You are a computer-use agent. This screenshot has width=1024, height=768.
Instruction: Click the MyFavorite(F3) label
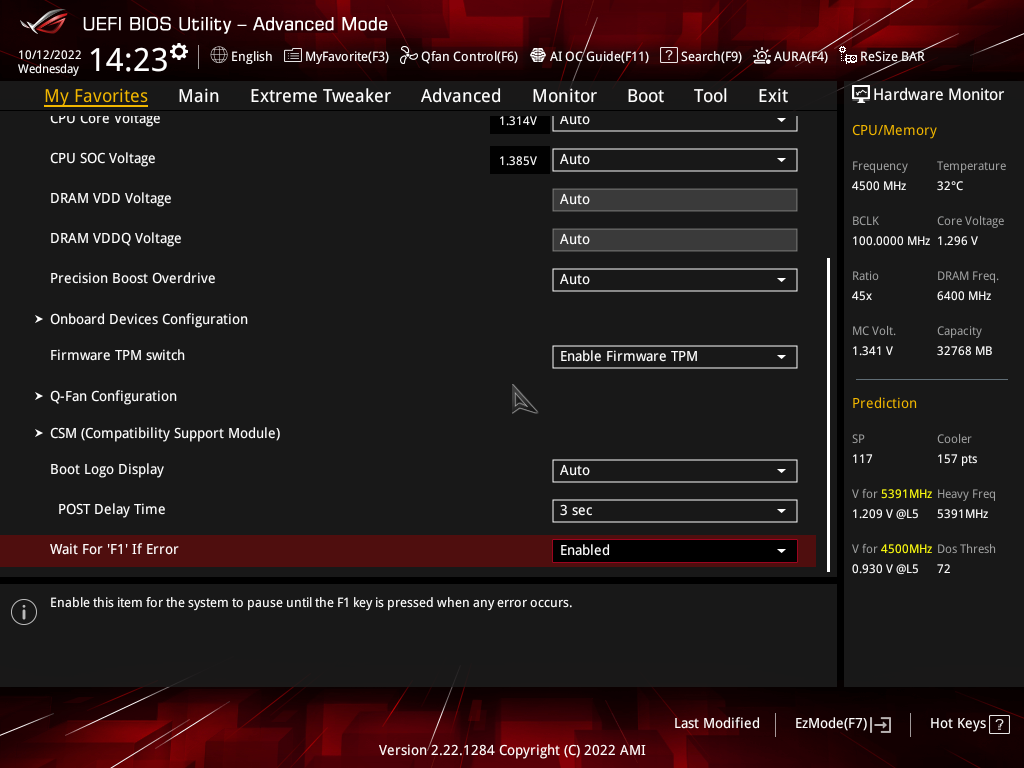(347, 56)
